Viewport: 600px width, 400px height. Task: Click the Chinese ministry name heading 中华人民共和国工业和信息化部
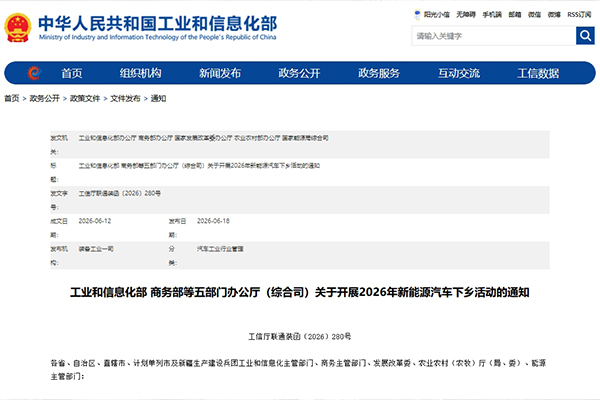point(158,23)
